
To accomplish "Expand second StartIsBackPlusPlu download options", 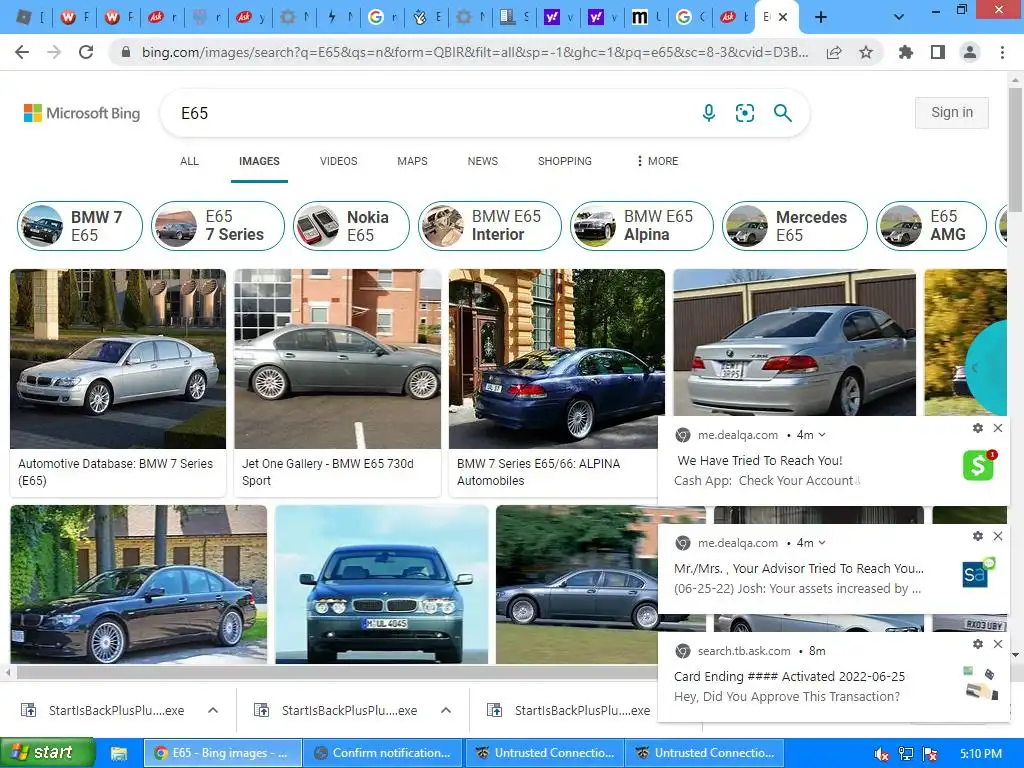I will coord(446,710).
